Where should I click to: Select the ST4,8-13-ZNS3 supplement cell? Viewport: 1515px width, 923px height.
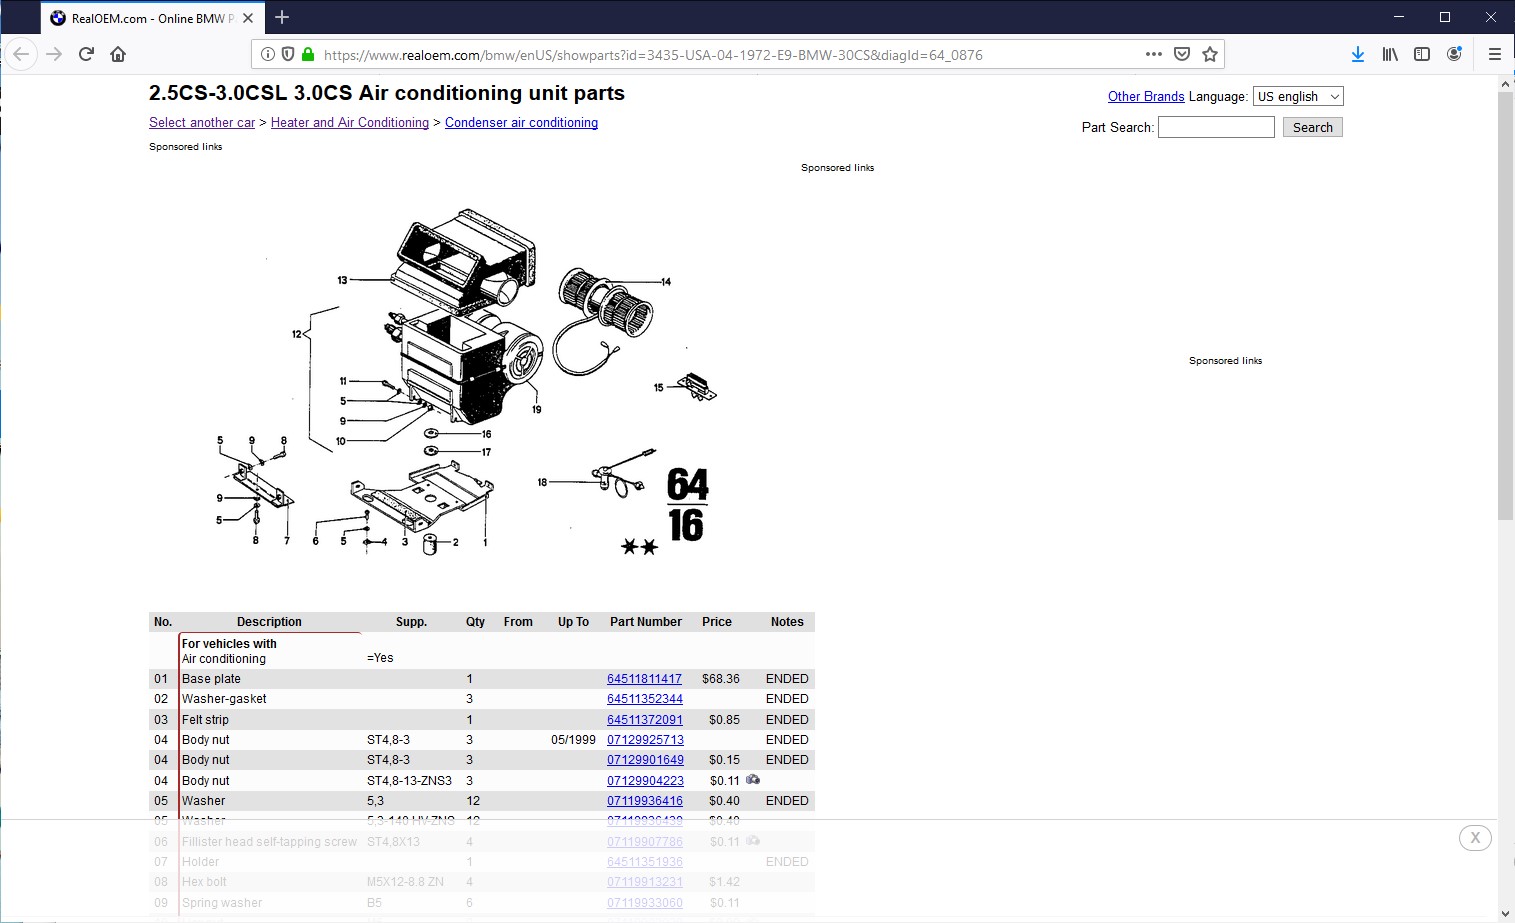[x=409, y=781]
